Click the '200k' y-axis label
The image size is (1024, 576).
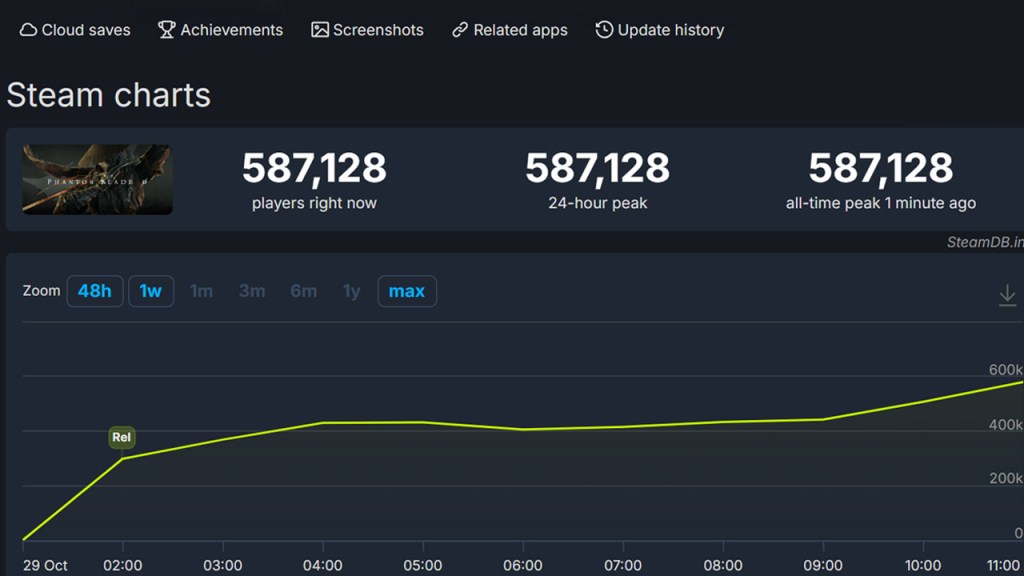1006,478
